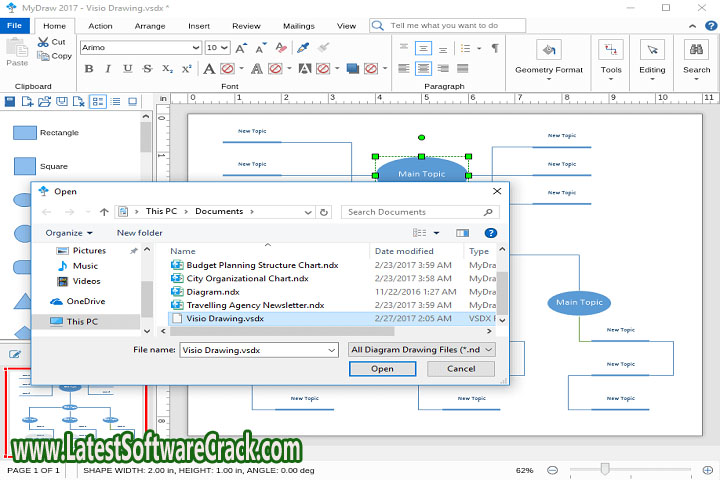Viewport: 720px width, 480px height.
Task: Switch to the Action tab
Action: [x=100, y=26]
